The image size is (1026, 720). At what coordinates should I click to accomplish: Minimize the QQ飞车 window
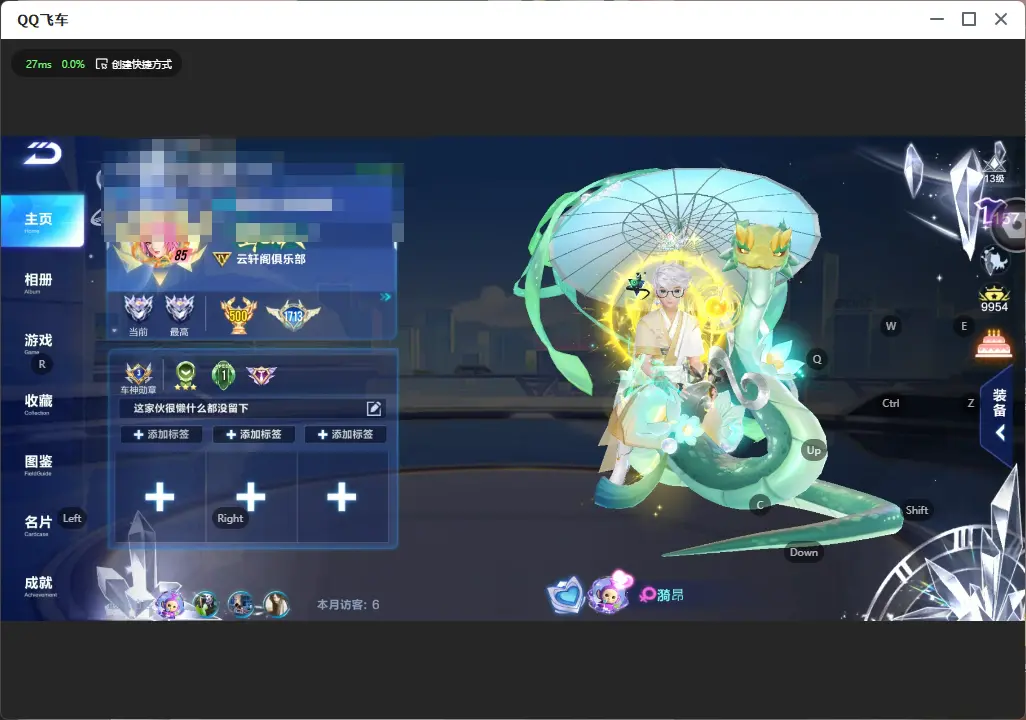(937, 20)
